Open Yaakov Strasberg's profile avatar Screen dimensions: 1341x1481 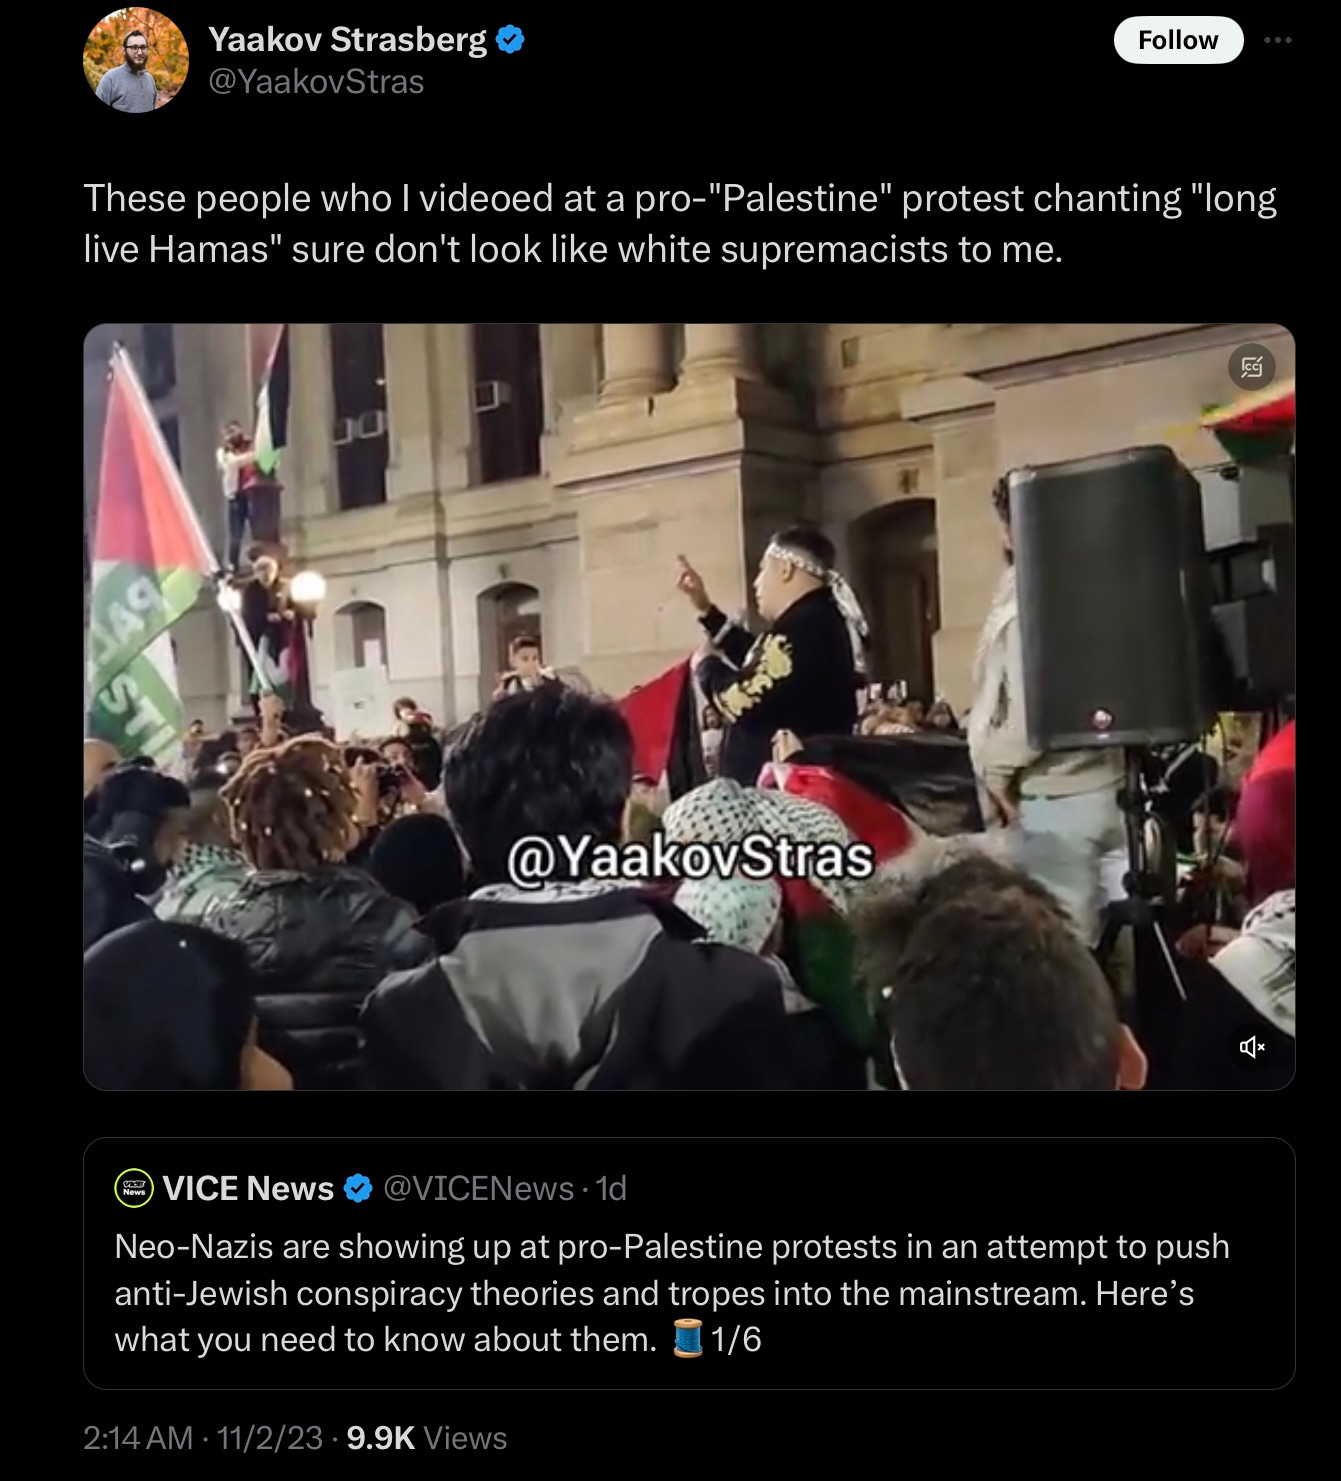point(136,60)
